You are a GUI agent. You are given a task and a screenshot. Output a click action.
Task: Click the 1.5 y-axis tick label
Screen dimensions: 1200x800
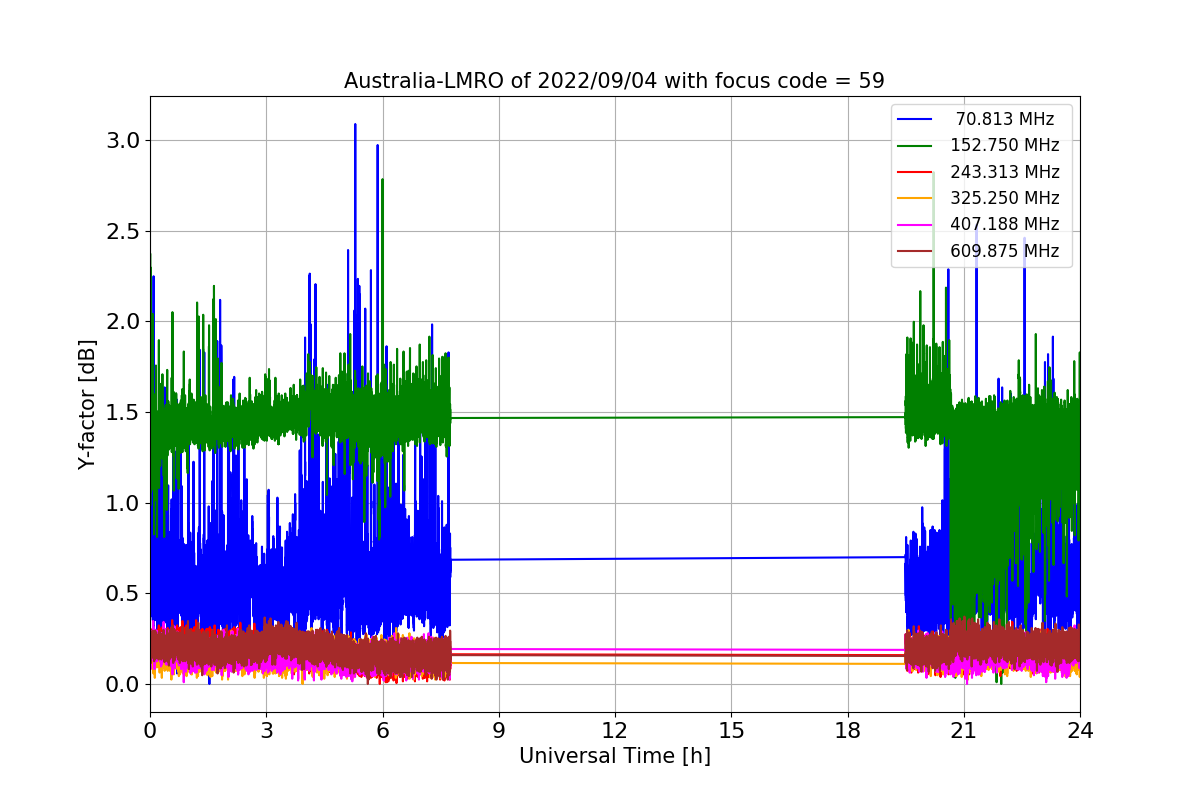tap(123, 412)
